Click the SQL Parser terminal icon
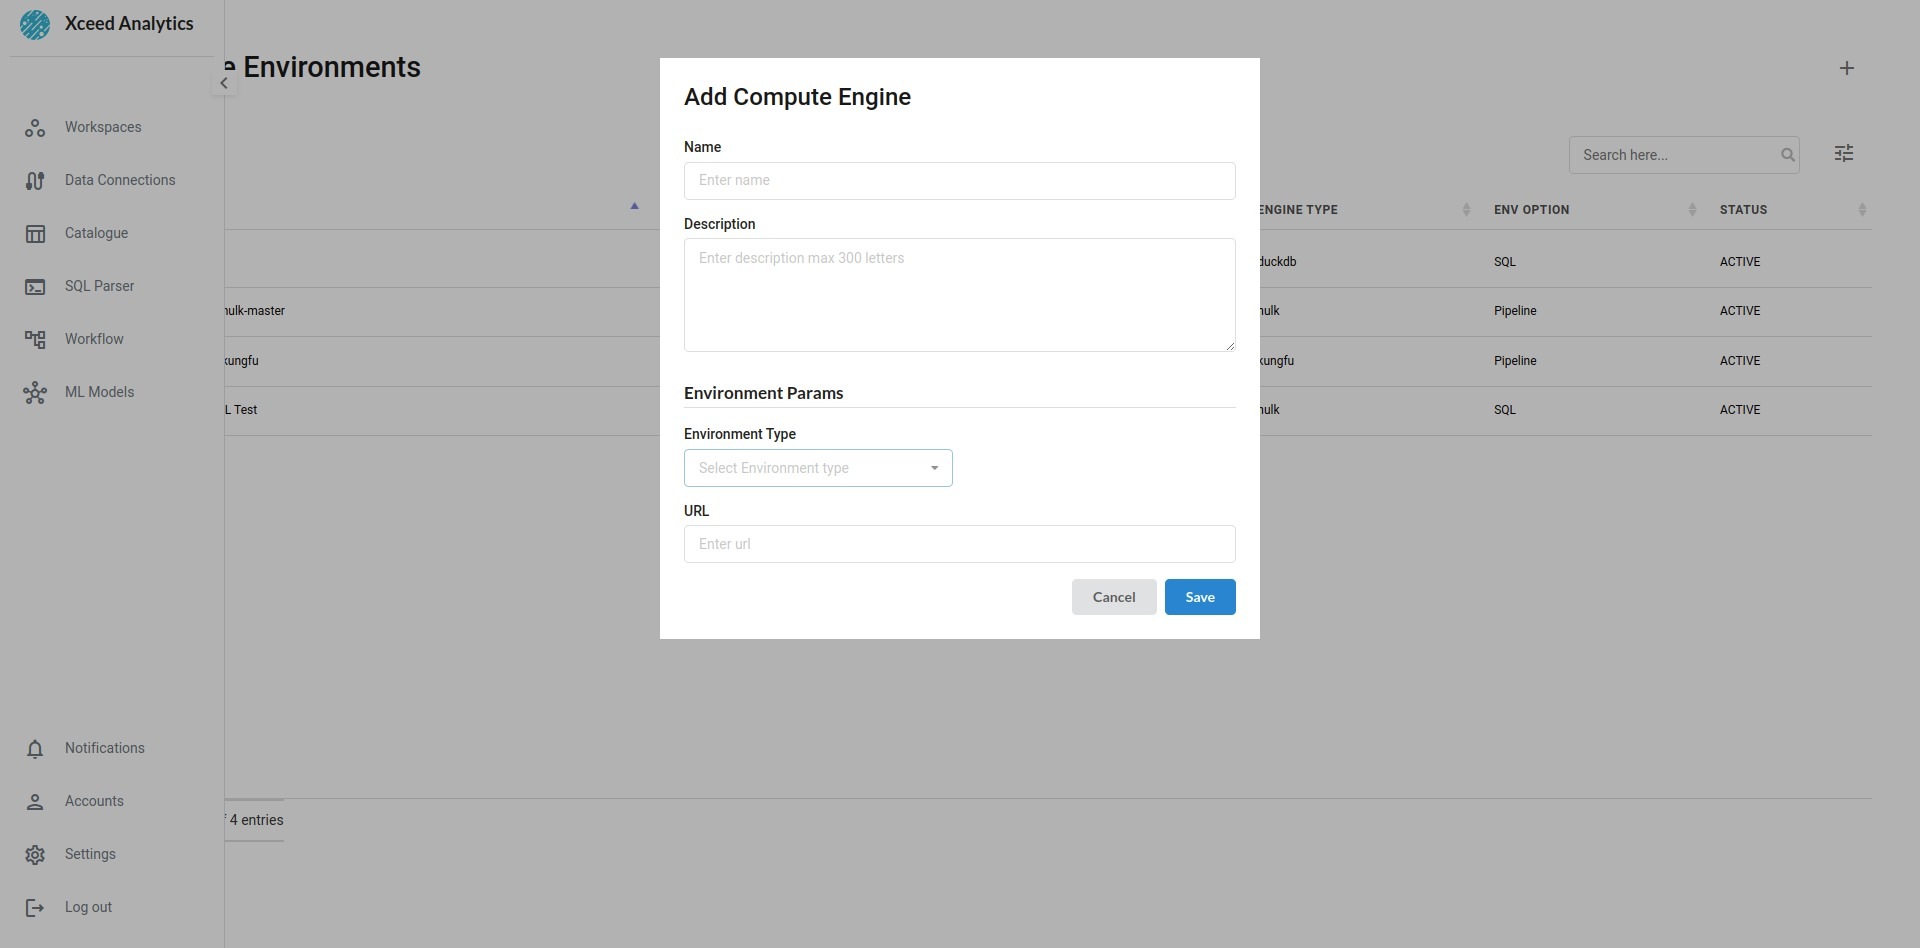The height and width of the screenshot is (948, 1920). click(x=35, y=287)
